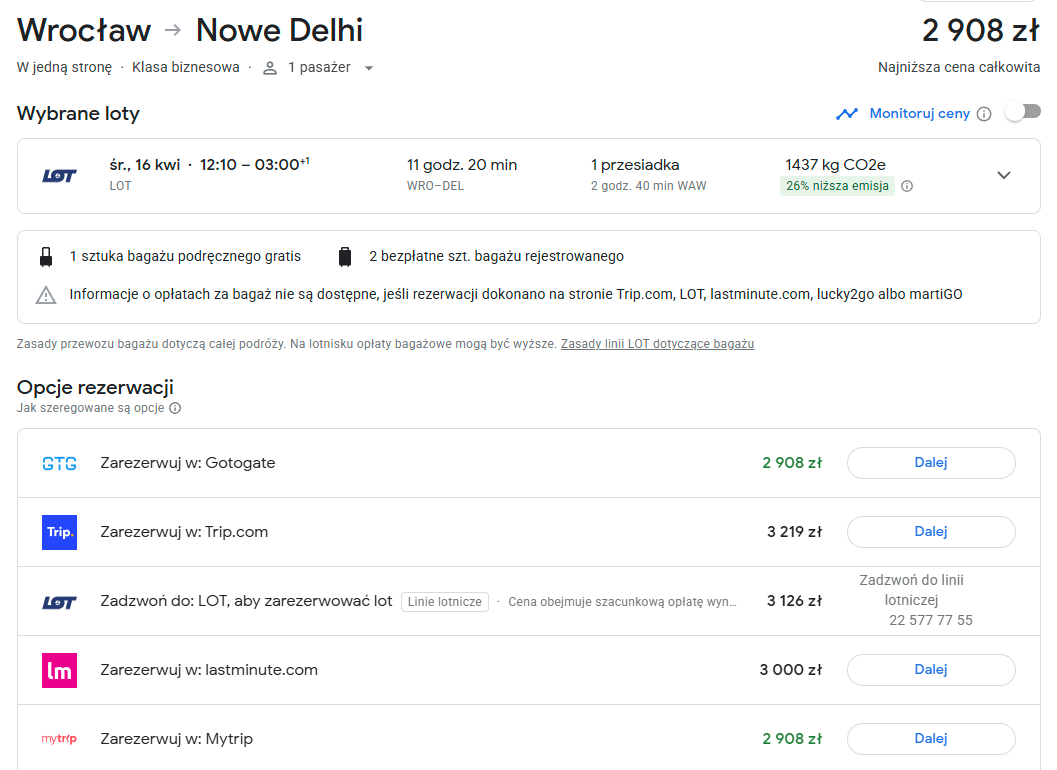Select Zarezerwuj w: Trip.com text
This screenshot has width=1057, height=770.
coord(184,532)
